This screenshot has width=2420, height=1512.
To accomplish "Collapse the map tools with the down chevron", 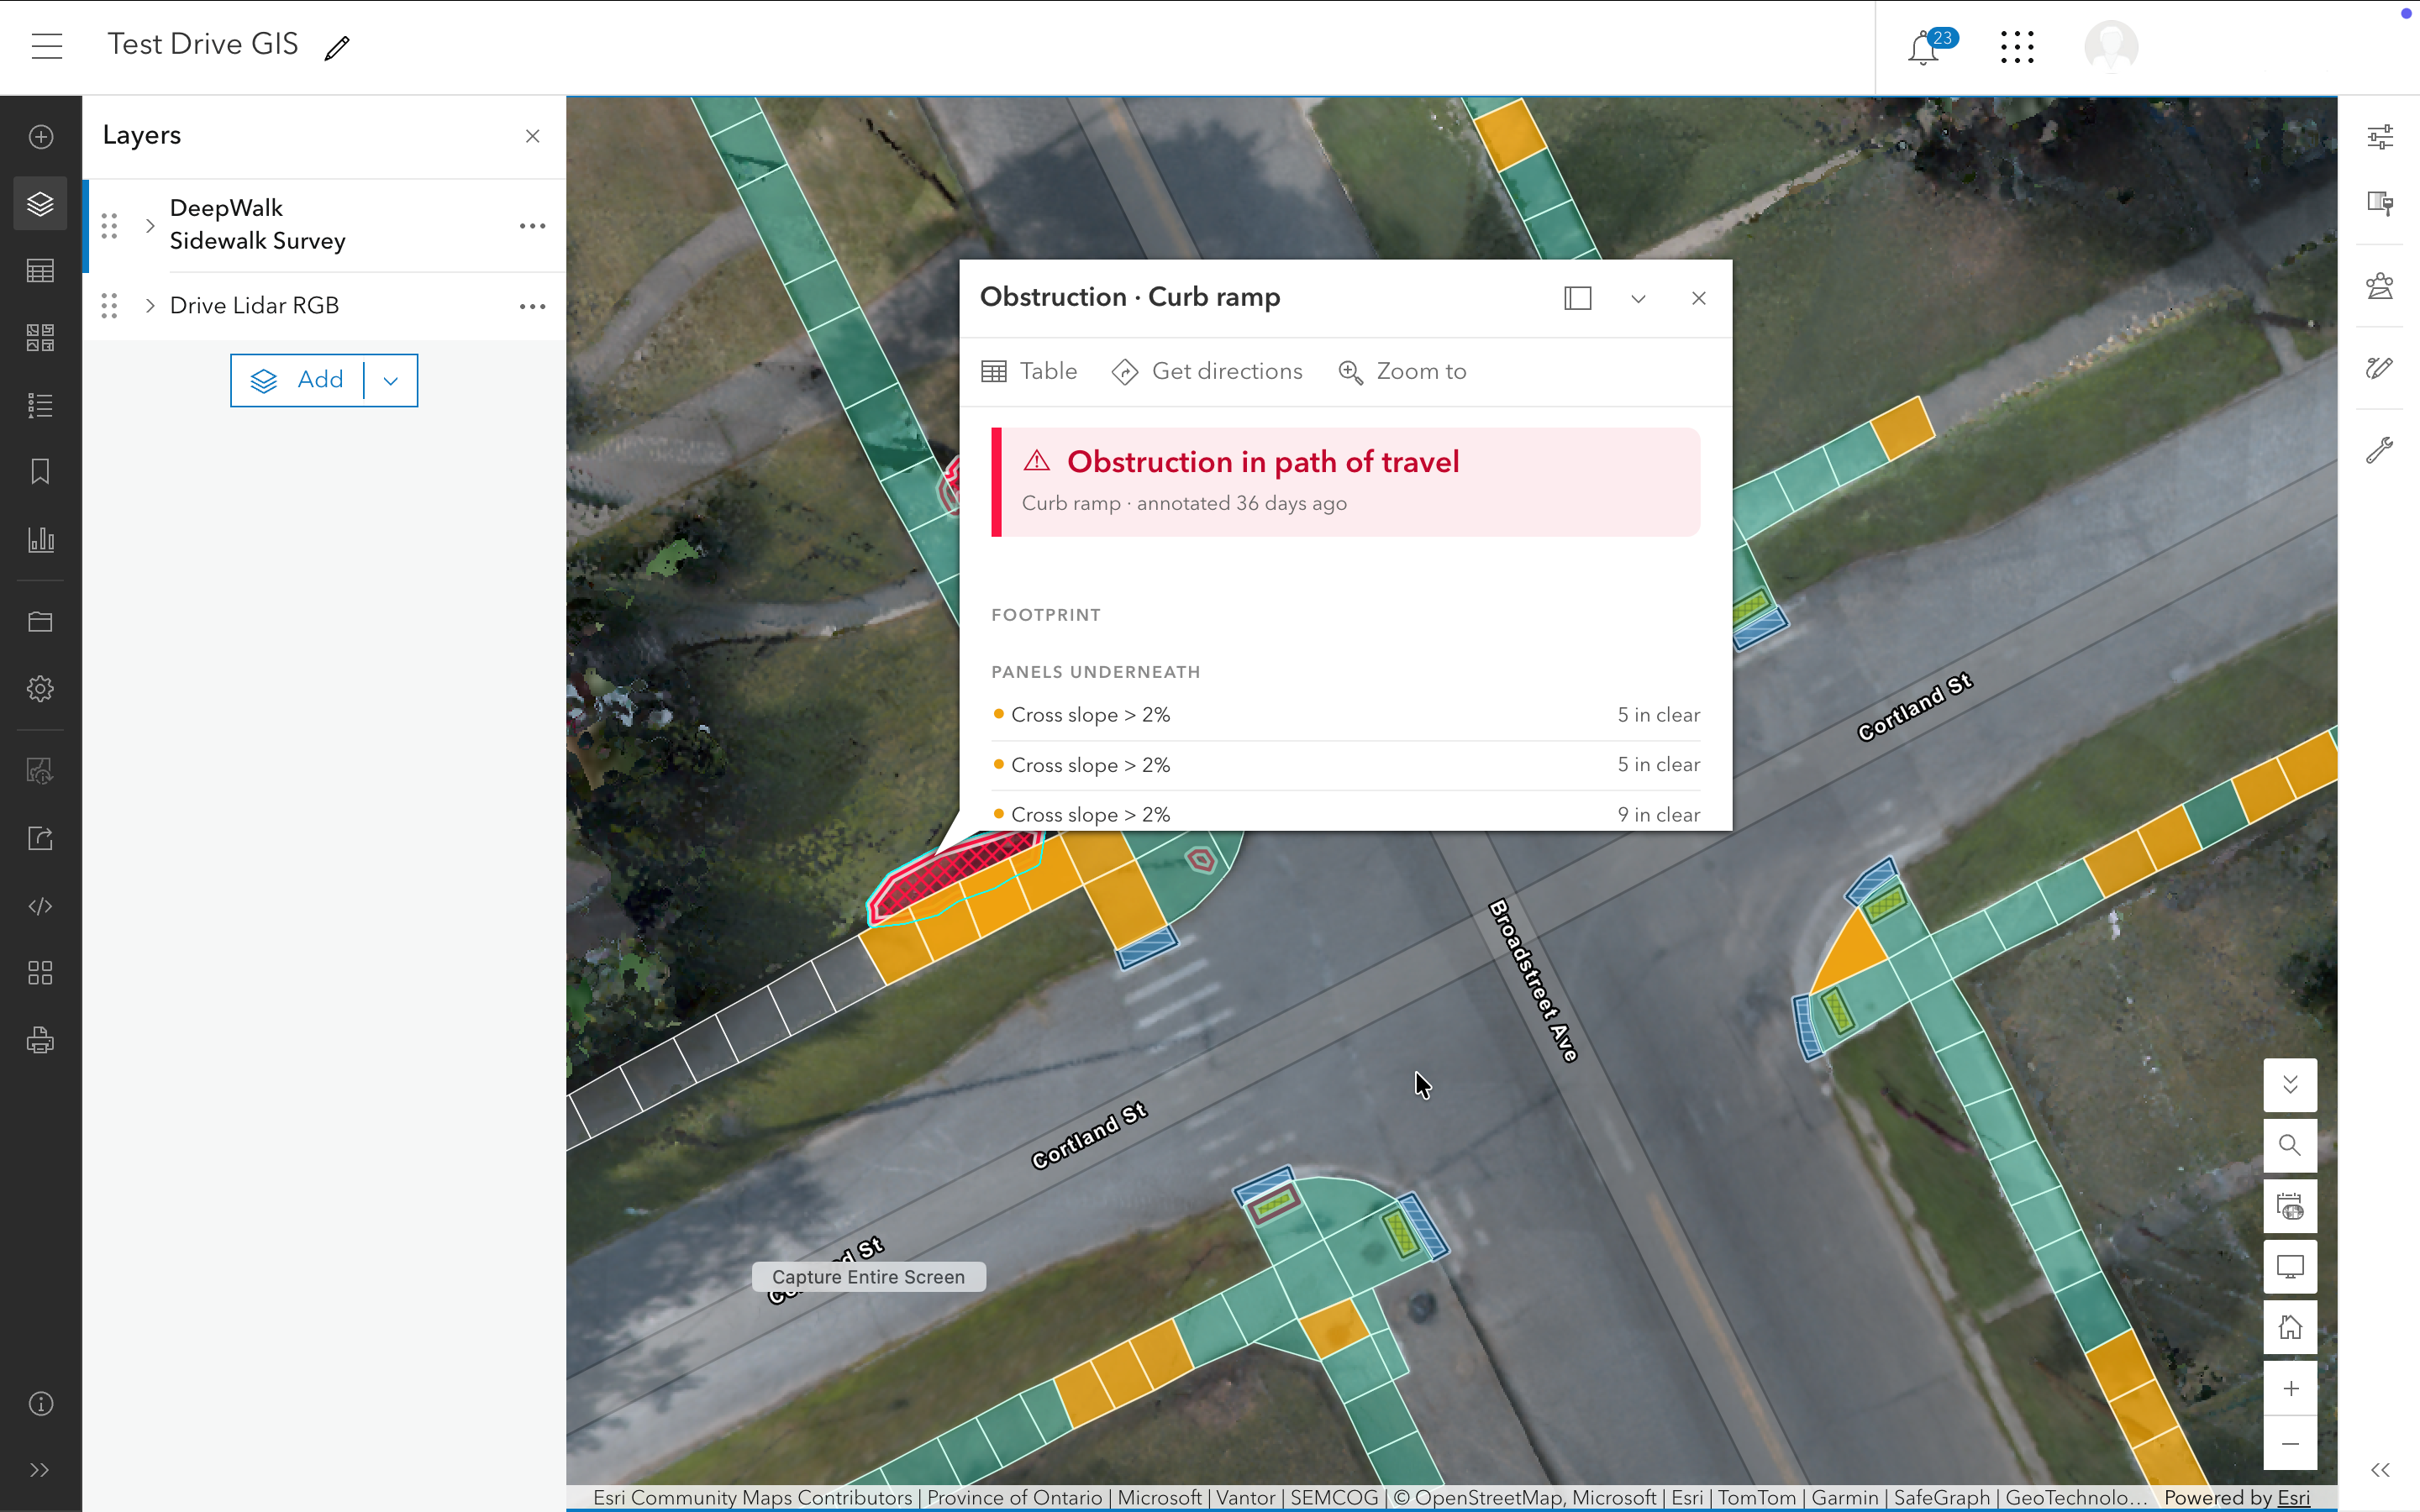I will point(2290,1085).
